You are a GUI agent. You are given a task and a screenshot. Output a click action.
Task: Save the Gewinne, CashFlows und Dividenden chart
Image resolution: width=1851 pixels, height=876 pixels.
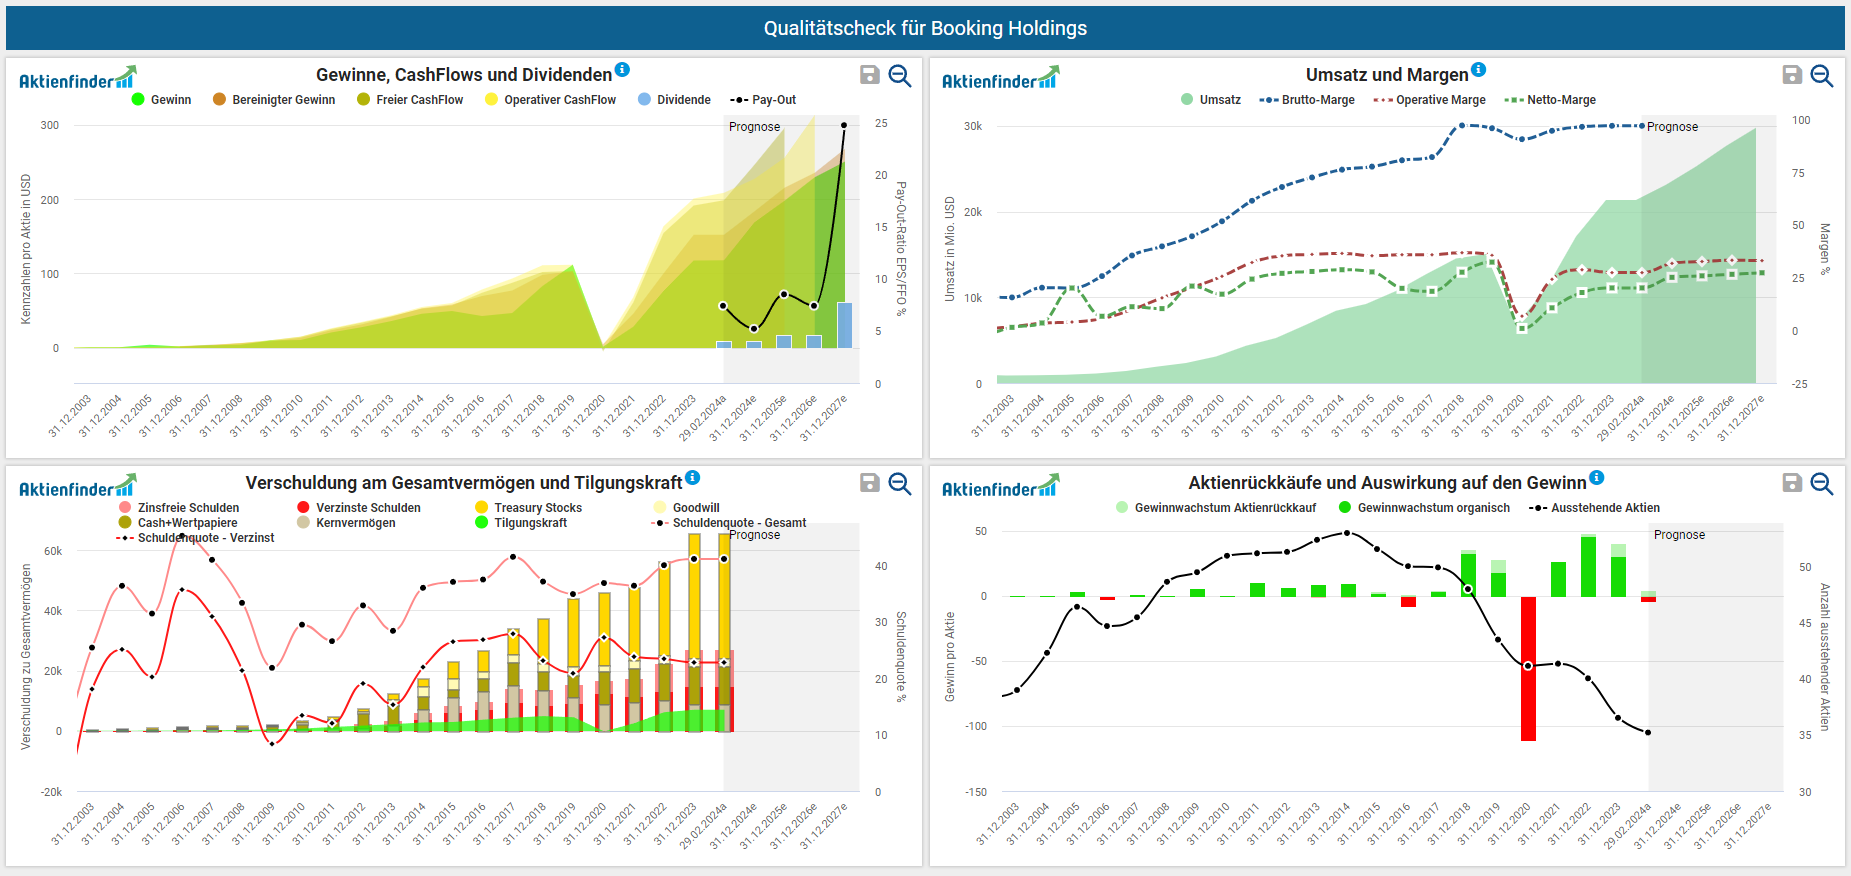tap(869, 75)
